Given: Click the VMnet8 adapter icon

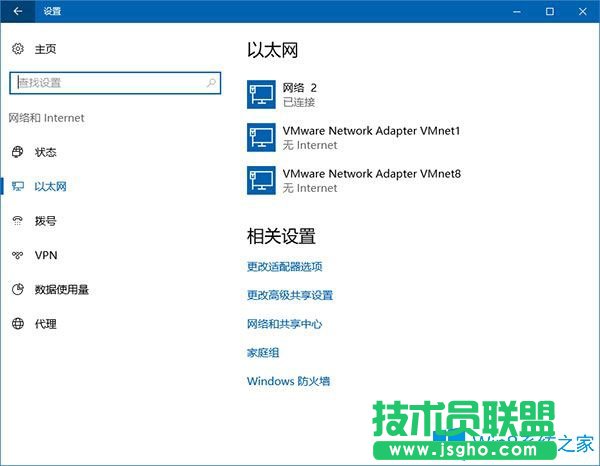Looking at the screenshot, I should coord(261,180).
